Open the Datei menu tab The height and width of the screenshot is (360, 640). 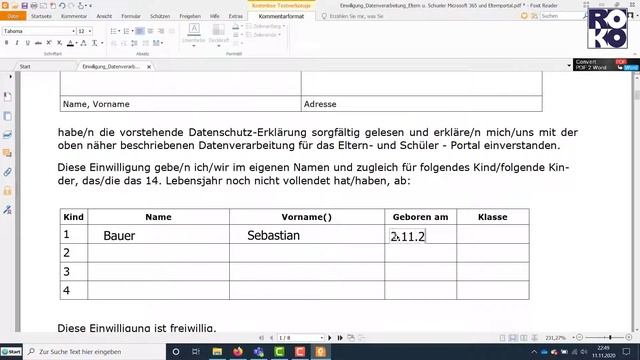pyautogui.click(x=13, y=16)
